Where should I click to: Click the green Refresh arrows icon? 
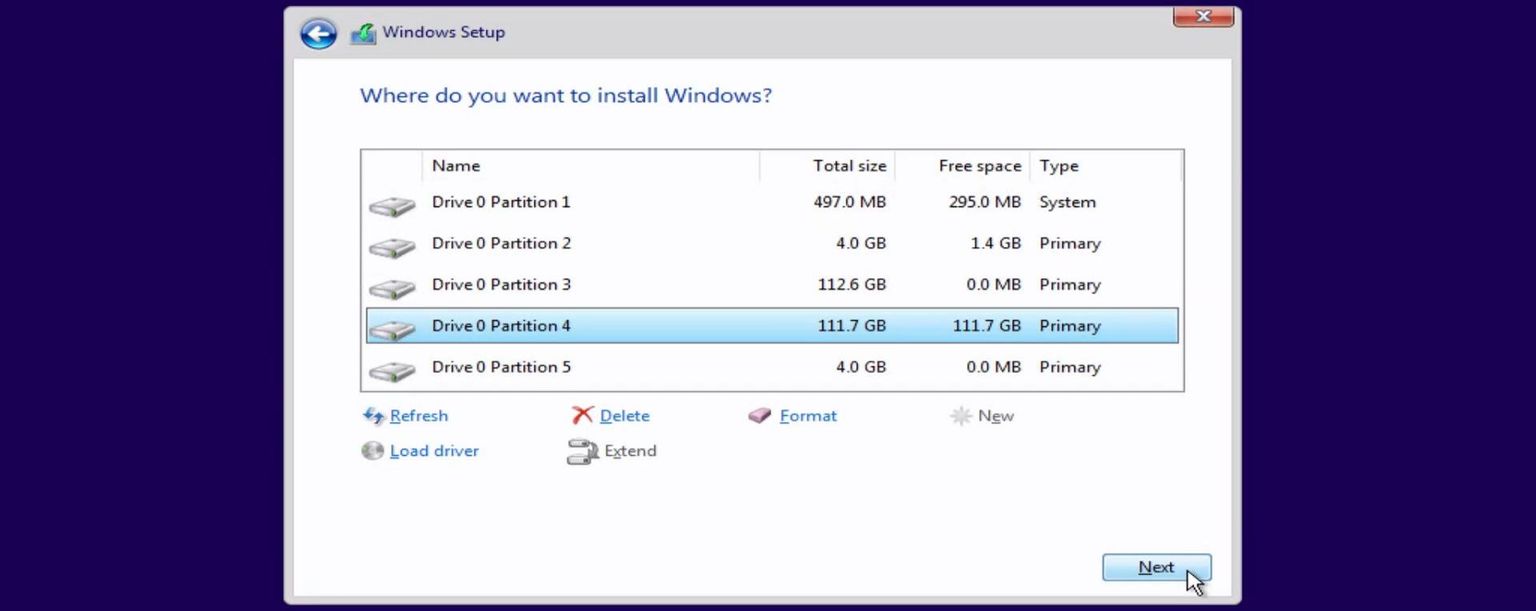click(x=373, y=416)
